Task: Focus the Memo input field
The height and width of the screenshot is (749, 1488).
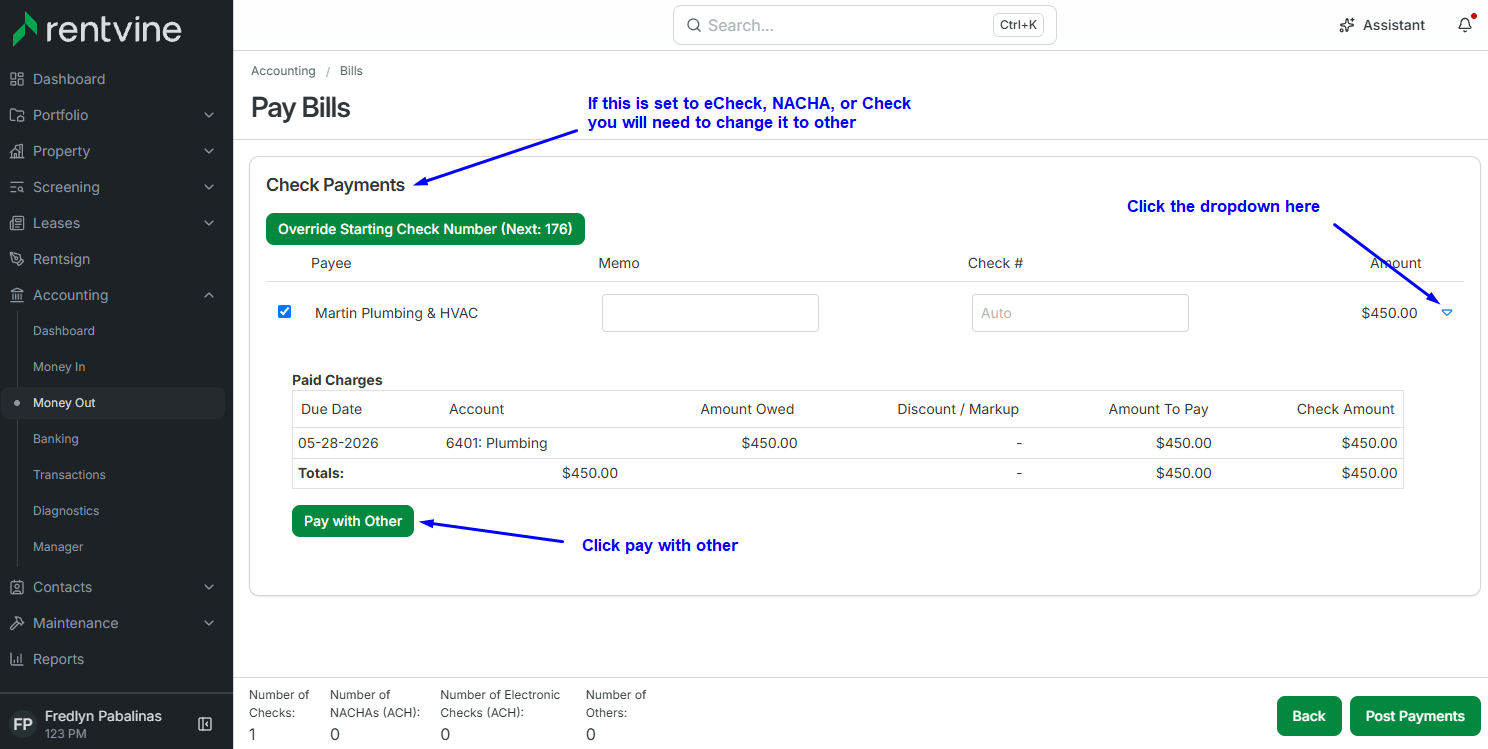Action: click(710, 313)
